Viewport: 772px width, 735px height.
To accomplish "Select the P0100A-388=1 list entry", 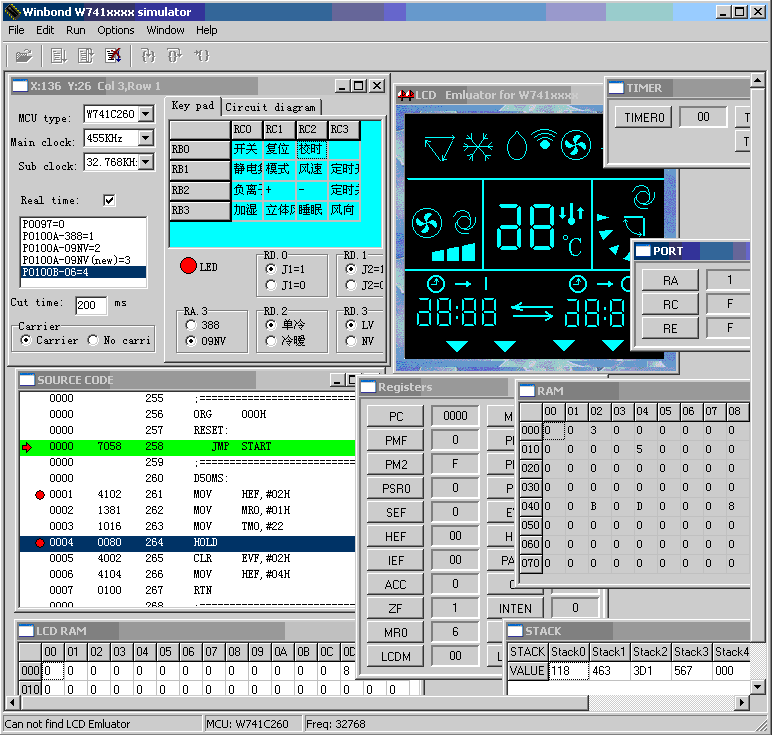I will point(83,236).
